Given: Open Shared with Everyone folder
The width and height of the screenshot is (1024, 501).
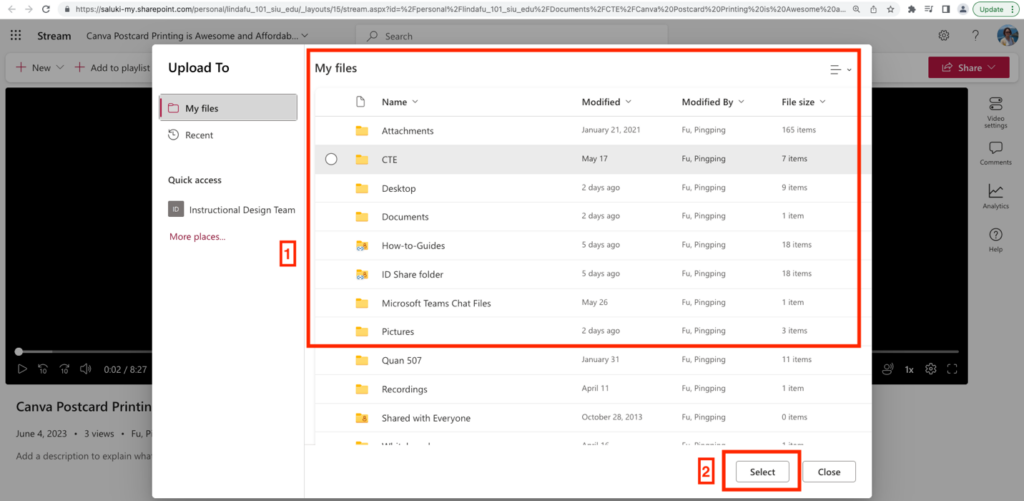Looking at the screenshot, I should coord(426,418).
